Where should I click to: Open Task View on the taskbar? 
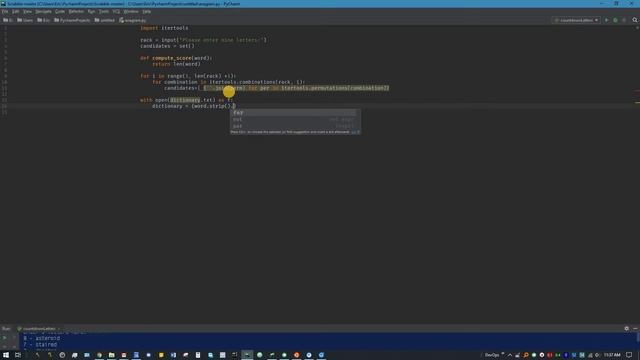click(x=18, y=355)
